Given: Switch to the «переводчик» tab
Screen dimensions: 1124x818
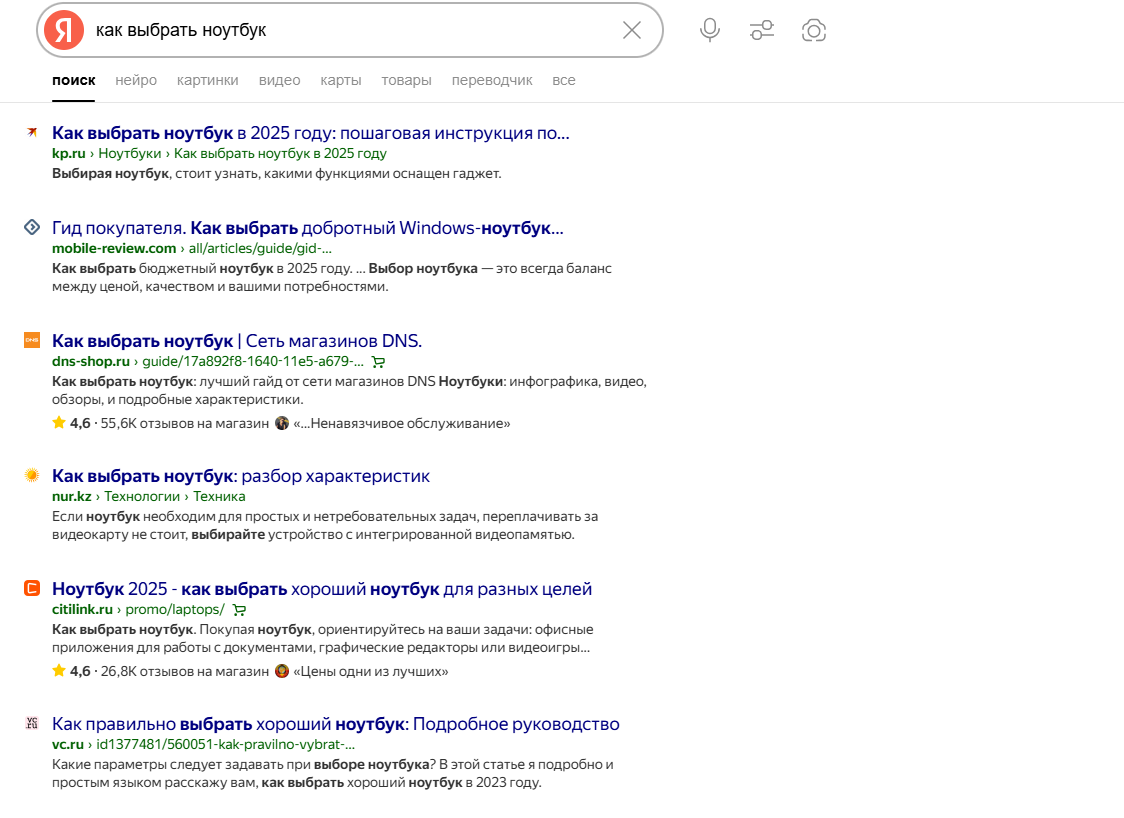Looking at the screenshot, I should click(492, 80).
